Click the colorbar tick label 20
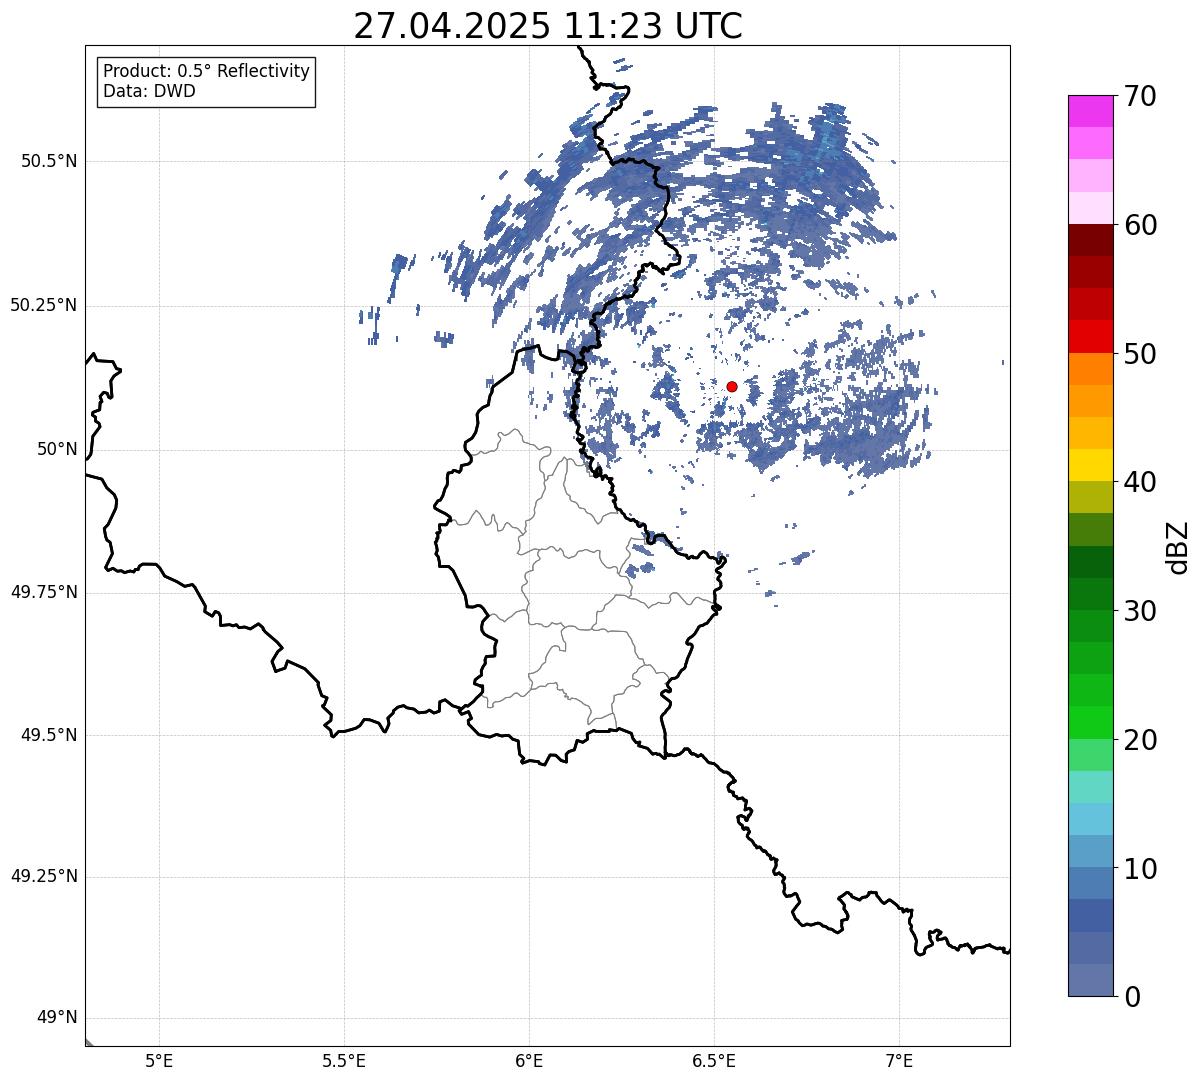The width and height of the screenshot is (1202, 1081). pyautogui.click(x=1140, y=740)
